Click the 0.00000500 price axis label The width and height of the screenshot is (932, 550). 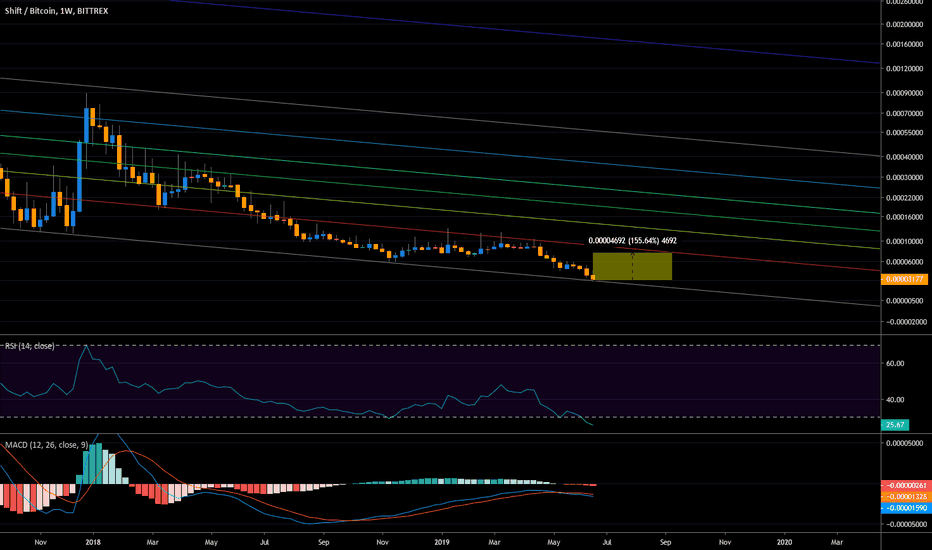(x=905, y=300)
